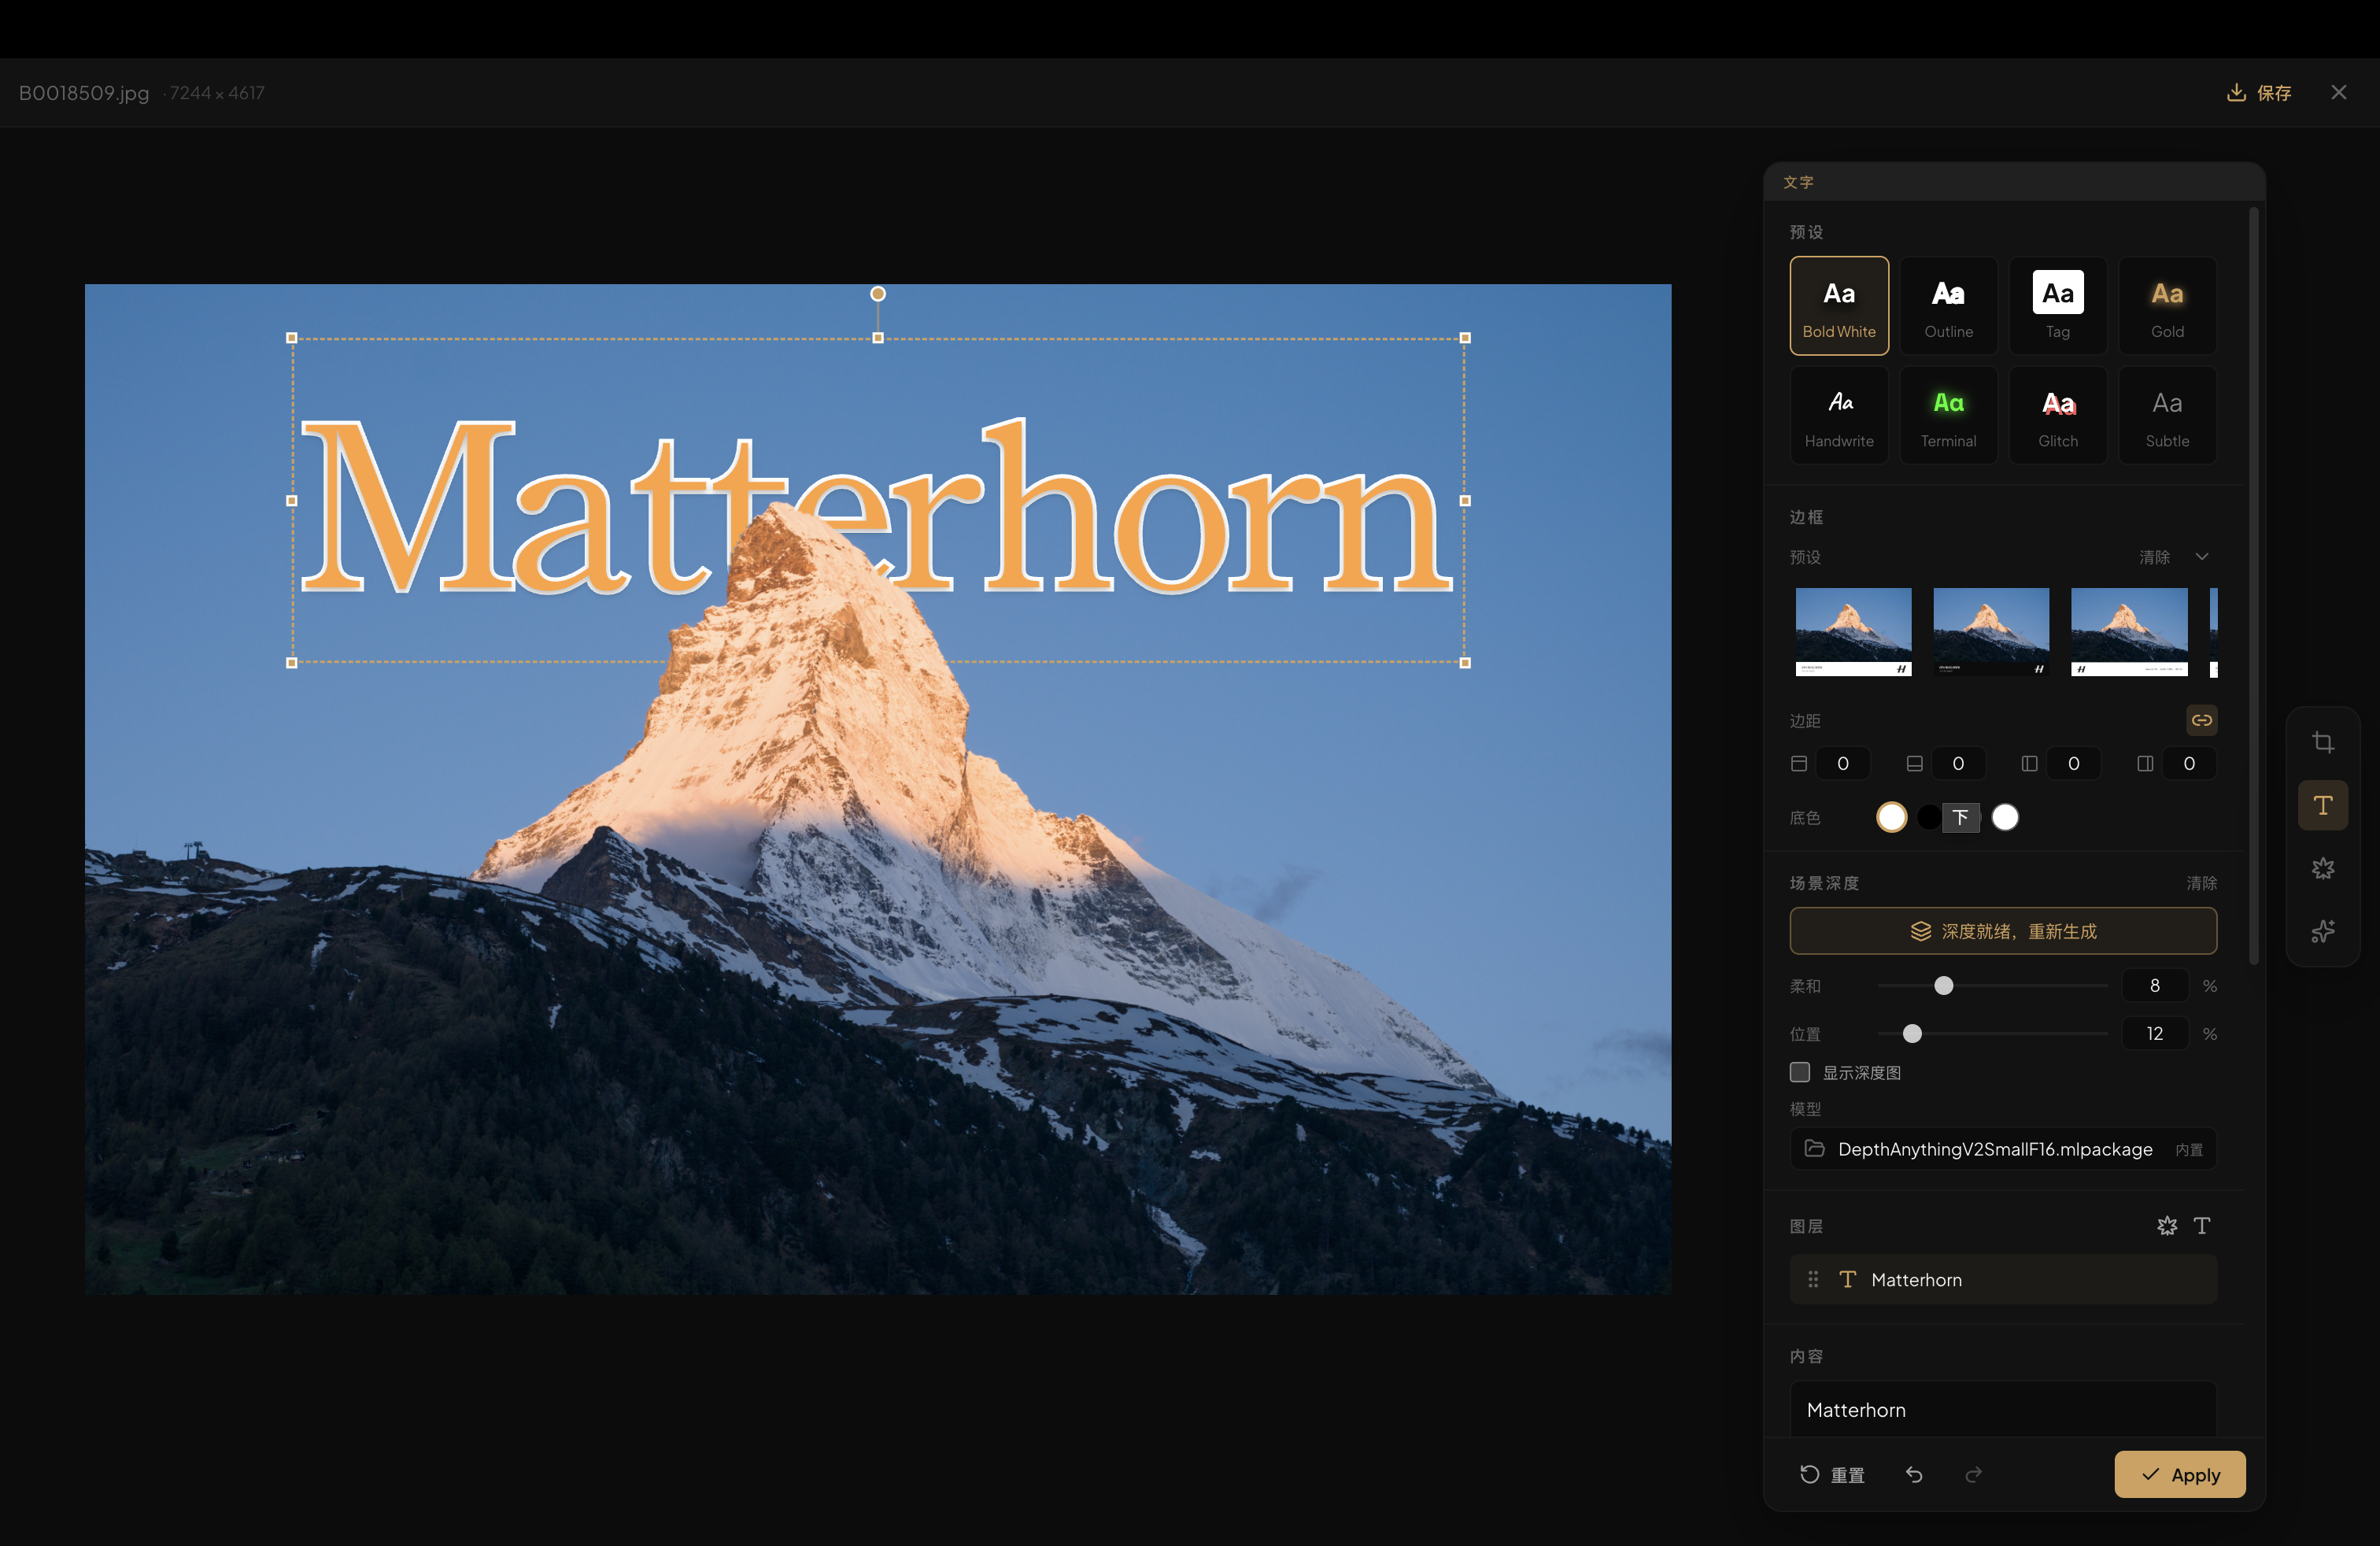Screen dimensions: 2380x1546
Task: Toggle the linked margins chain icon
Action: pos(2201,720)
